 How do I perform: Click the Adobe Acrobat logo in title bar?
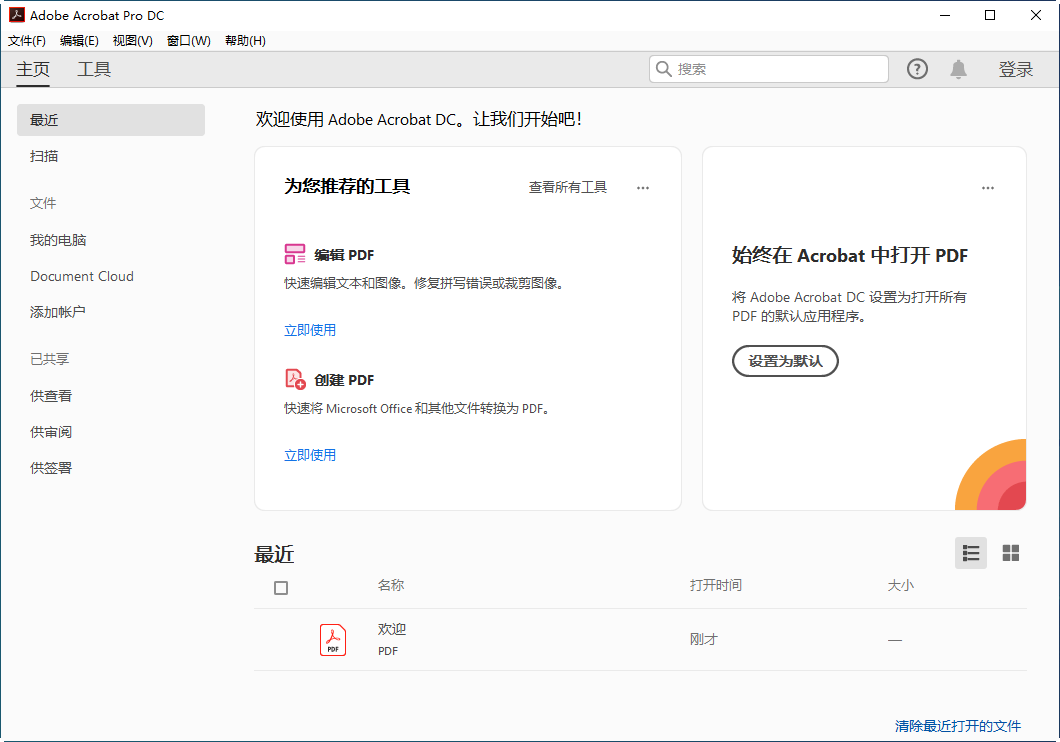[x=17, y=15]
